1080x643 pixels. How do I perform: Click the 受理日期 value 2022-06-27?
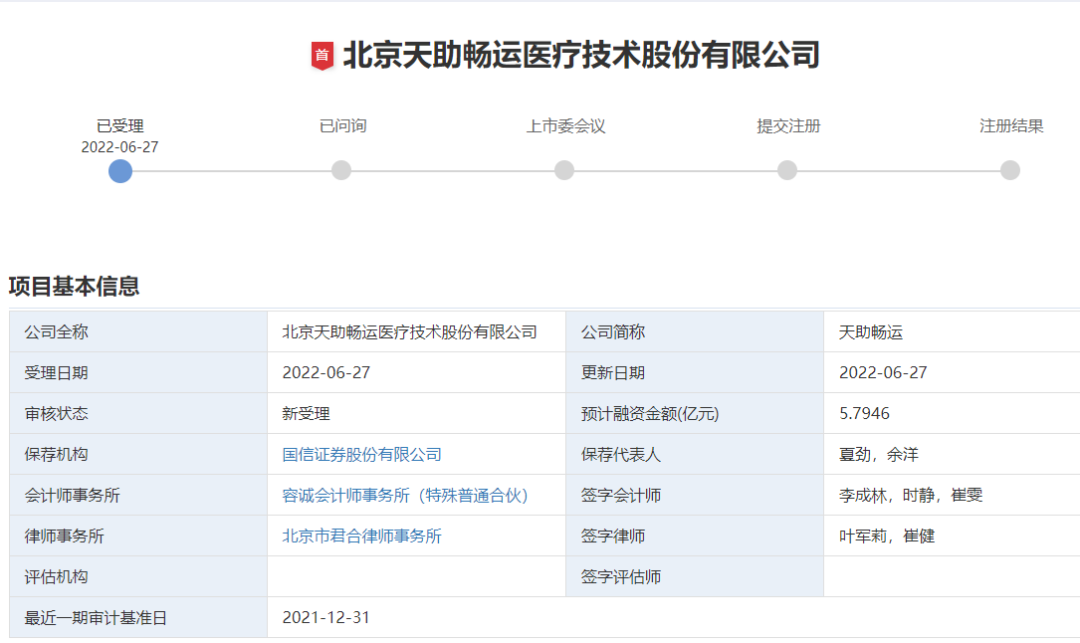326,372
